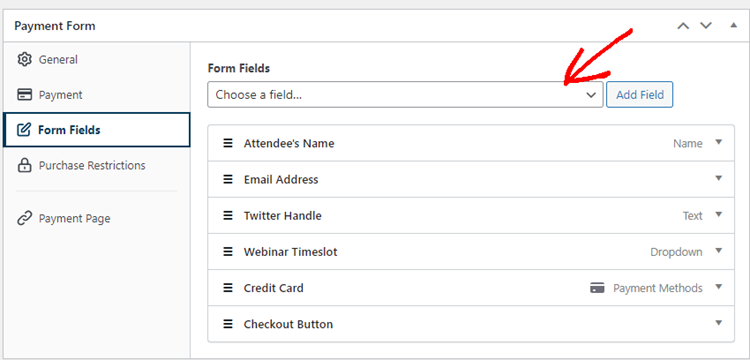This screenshot has height=360, width=750.
Task: Expand the Webinar Timeslot field arrow
Action: pos(718,251)
